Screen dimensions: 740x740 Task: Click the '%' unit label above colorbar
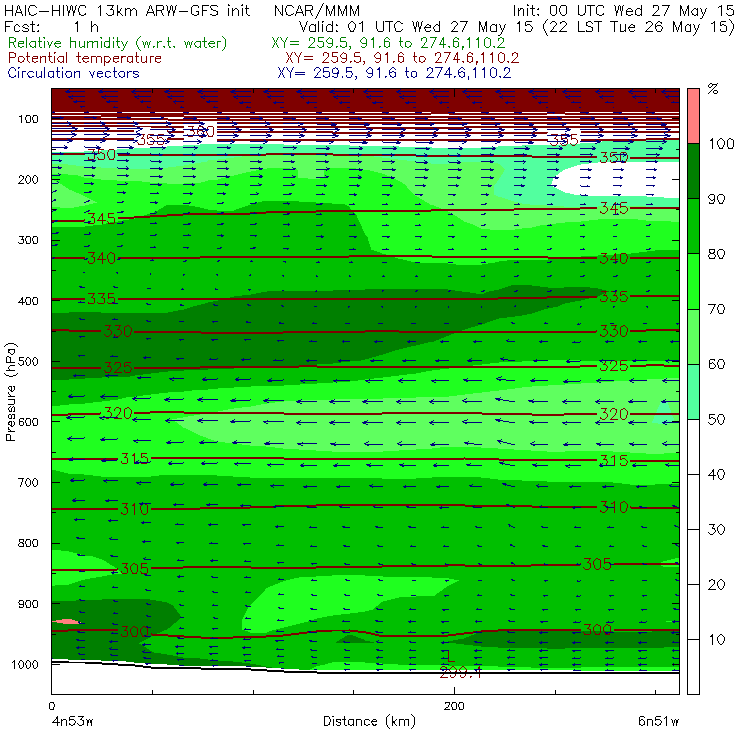coord(713,89)
